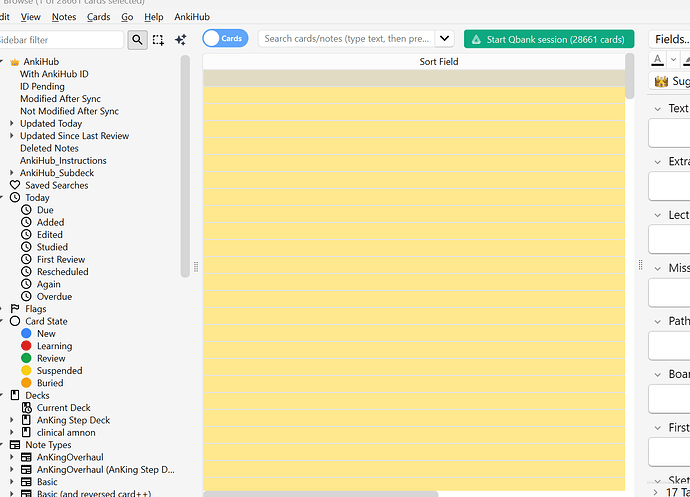Click the AnKingOverhaul note type icon
This screenshot has height=497, width=690.
coord(26,457)
